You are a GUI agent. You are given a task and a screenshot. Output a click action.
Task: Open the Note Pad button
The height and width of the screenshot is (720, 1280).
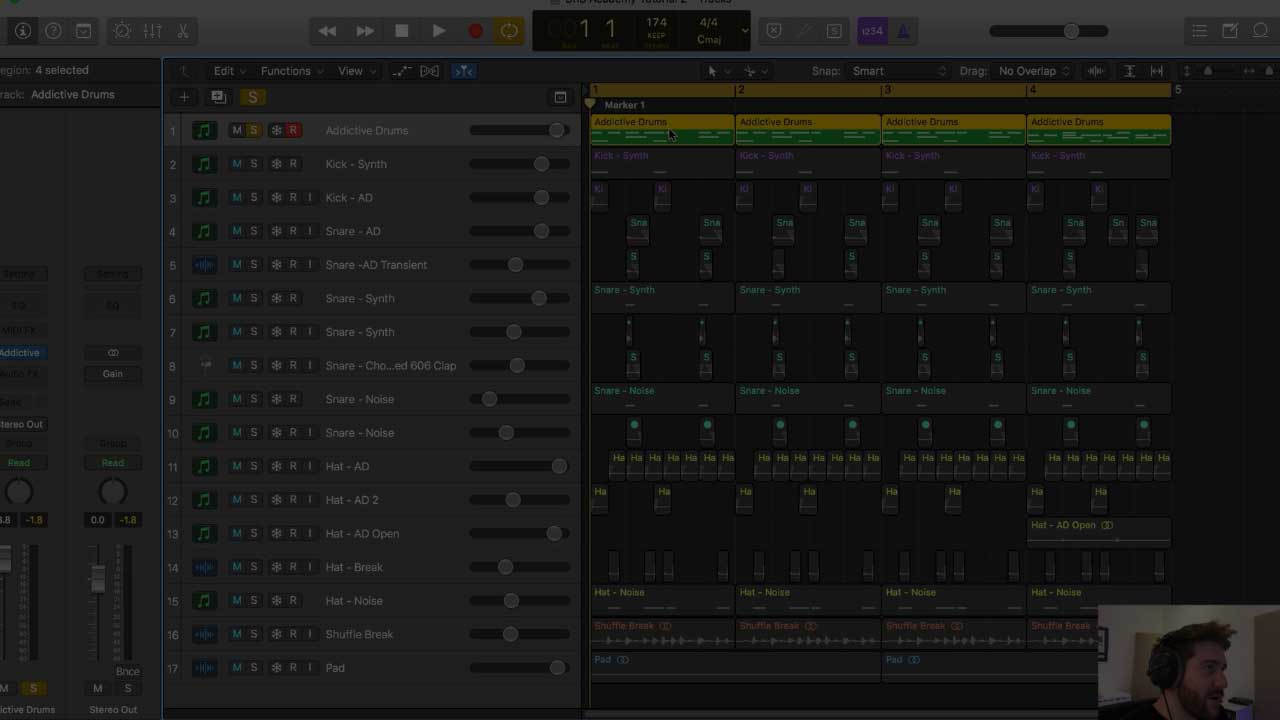1230,31
